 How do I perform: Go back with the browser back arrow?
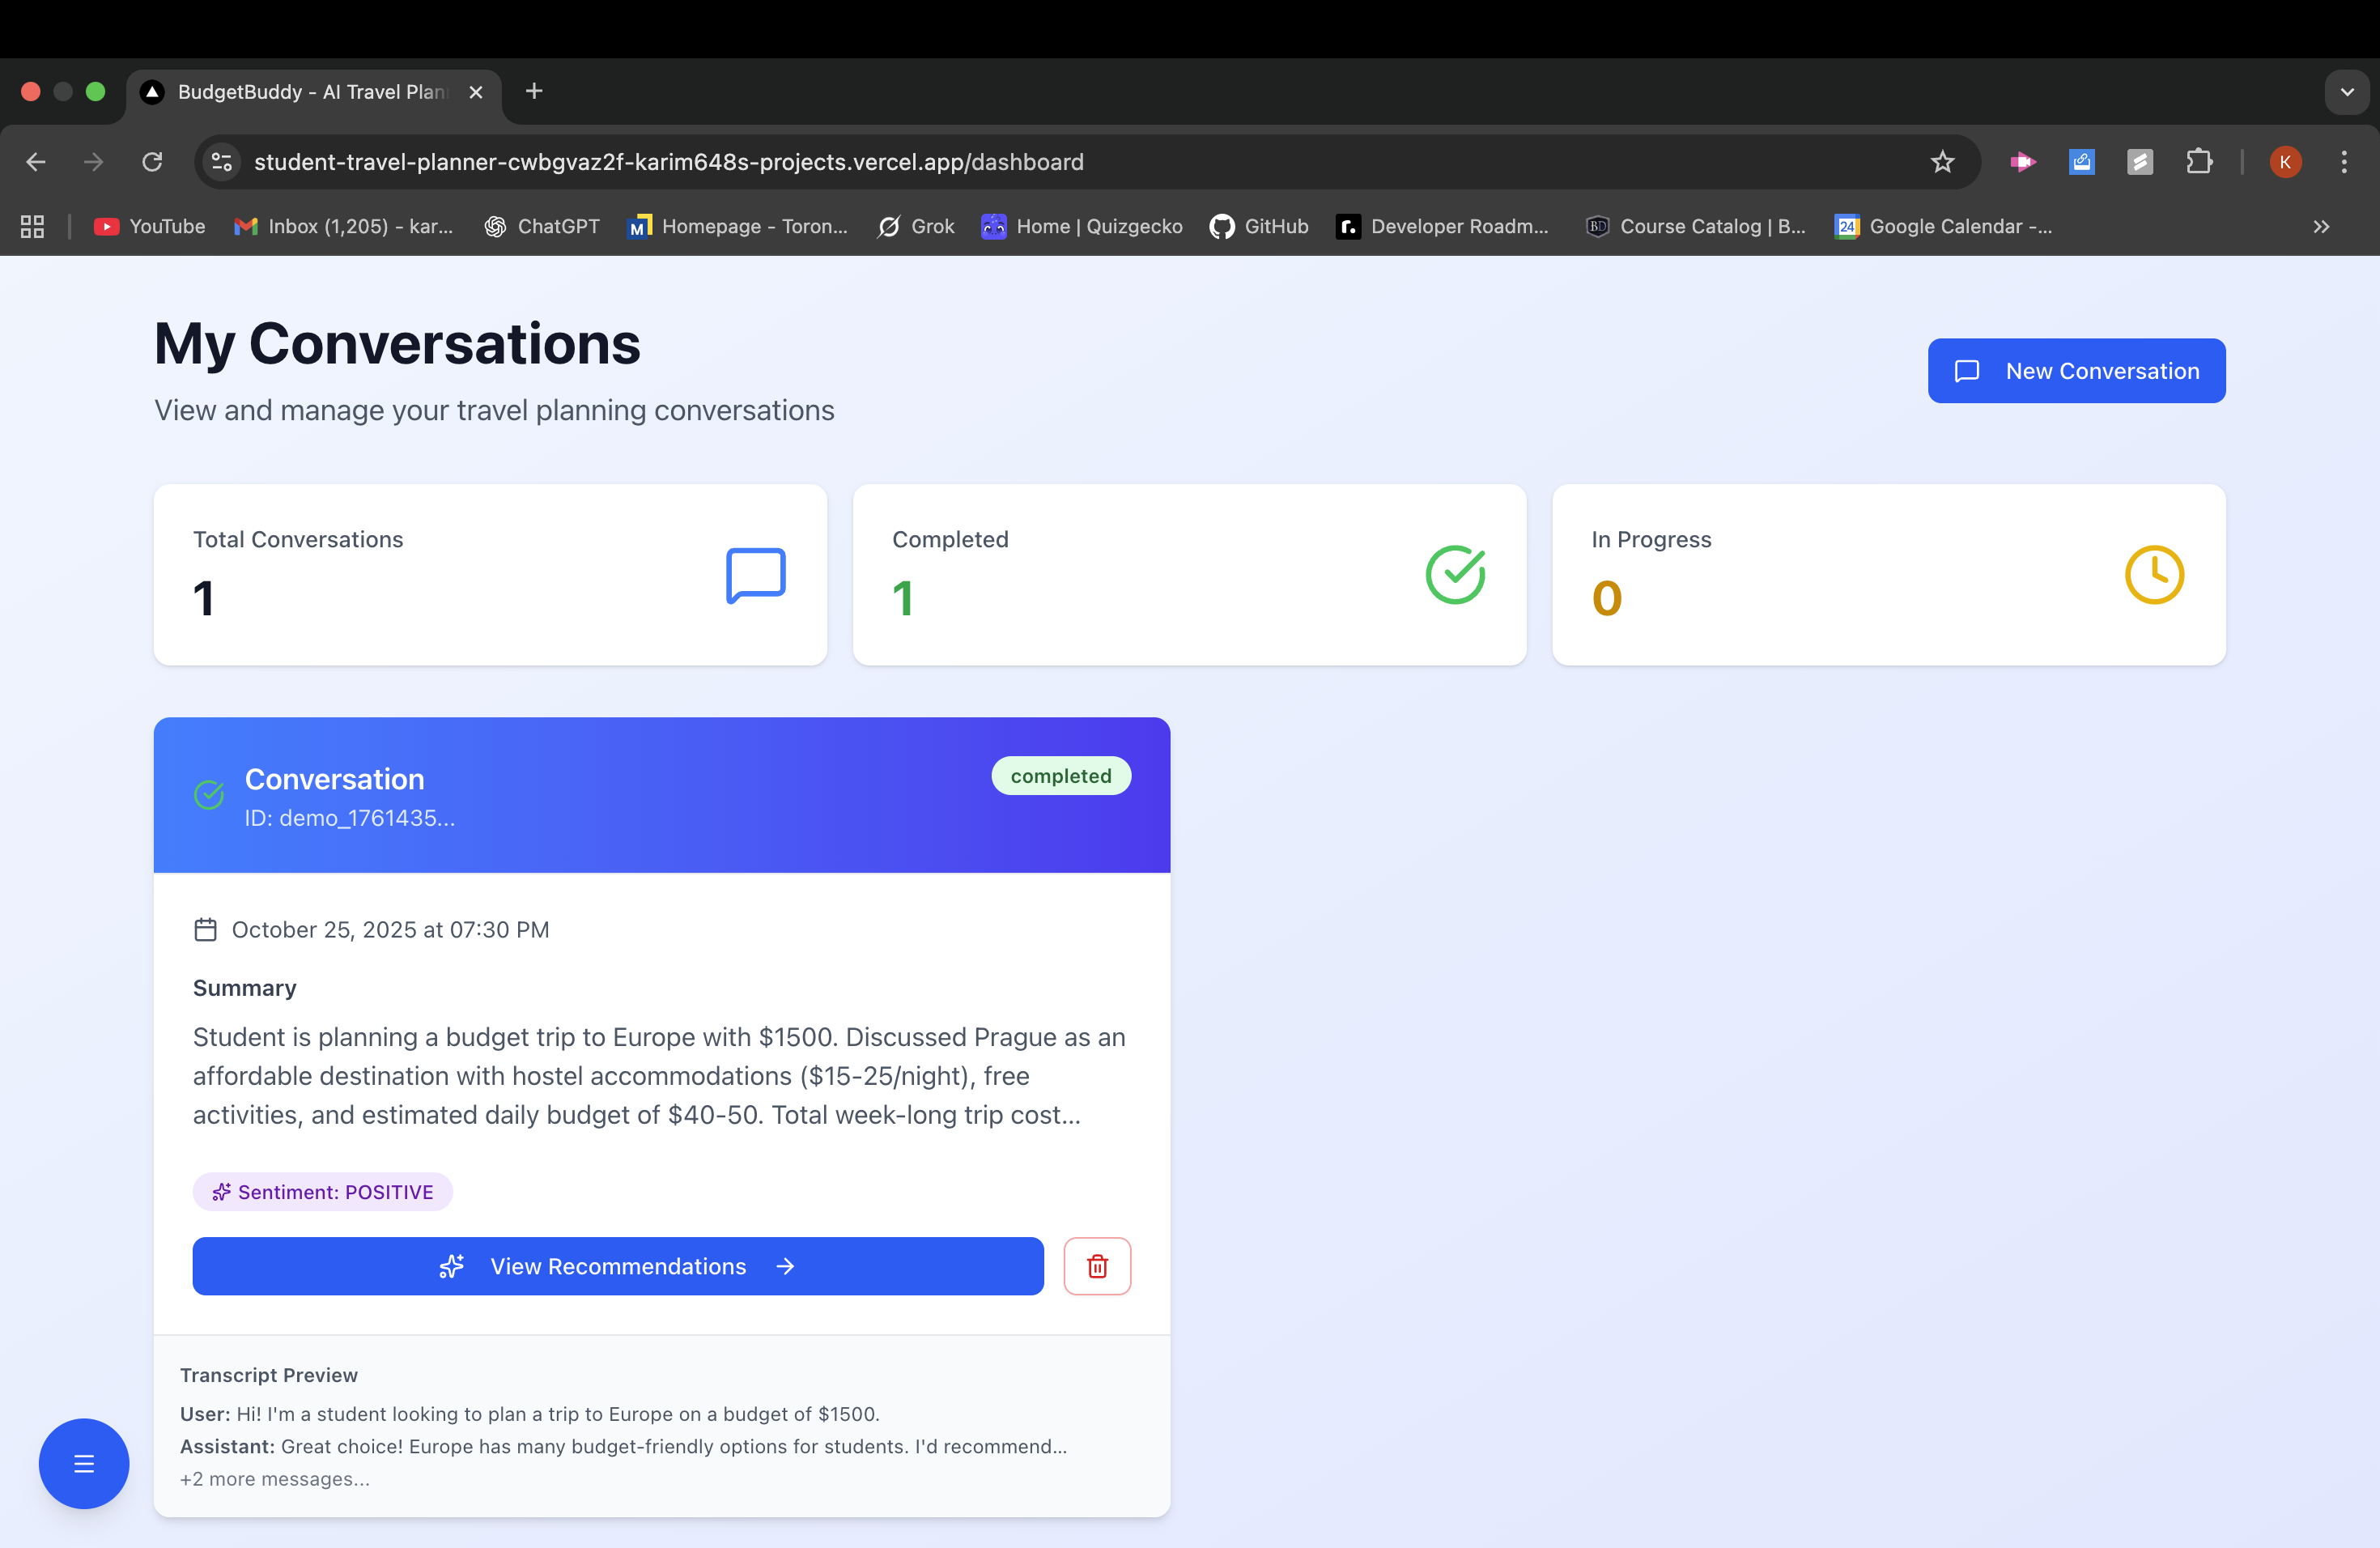36,162
